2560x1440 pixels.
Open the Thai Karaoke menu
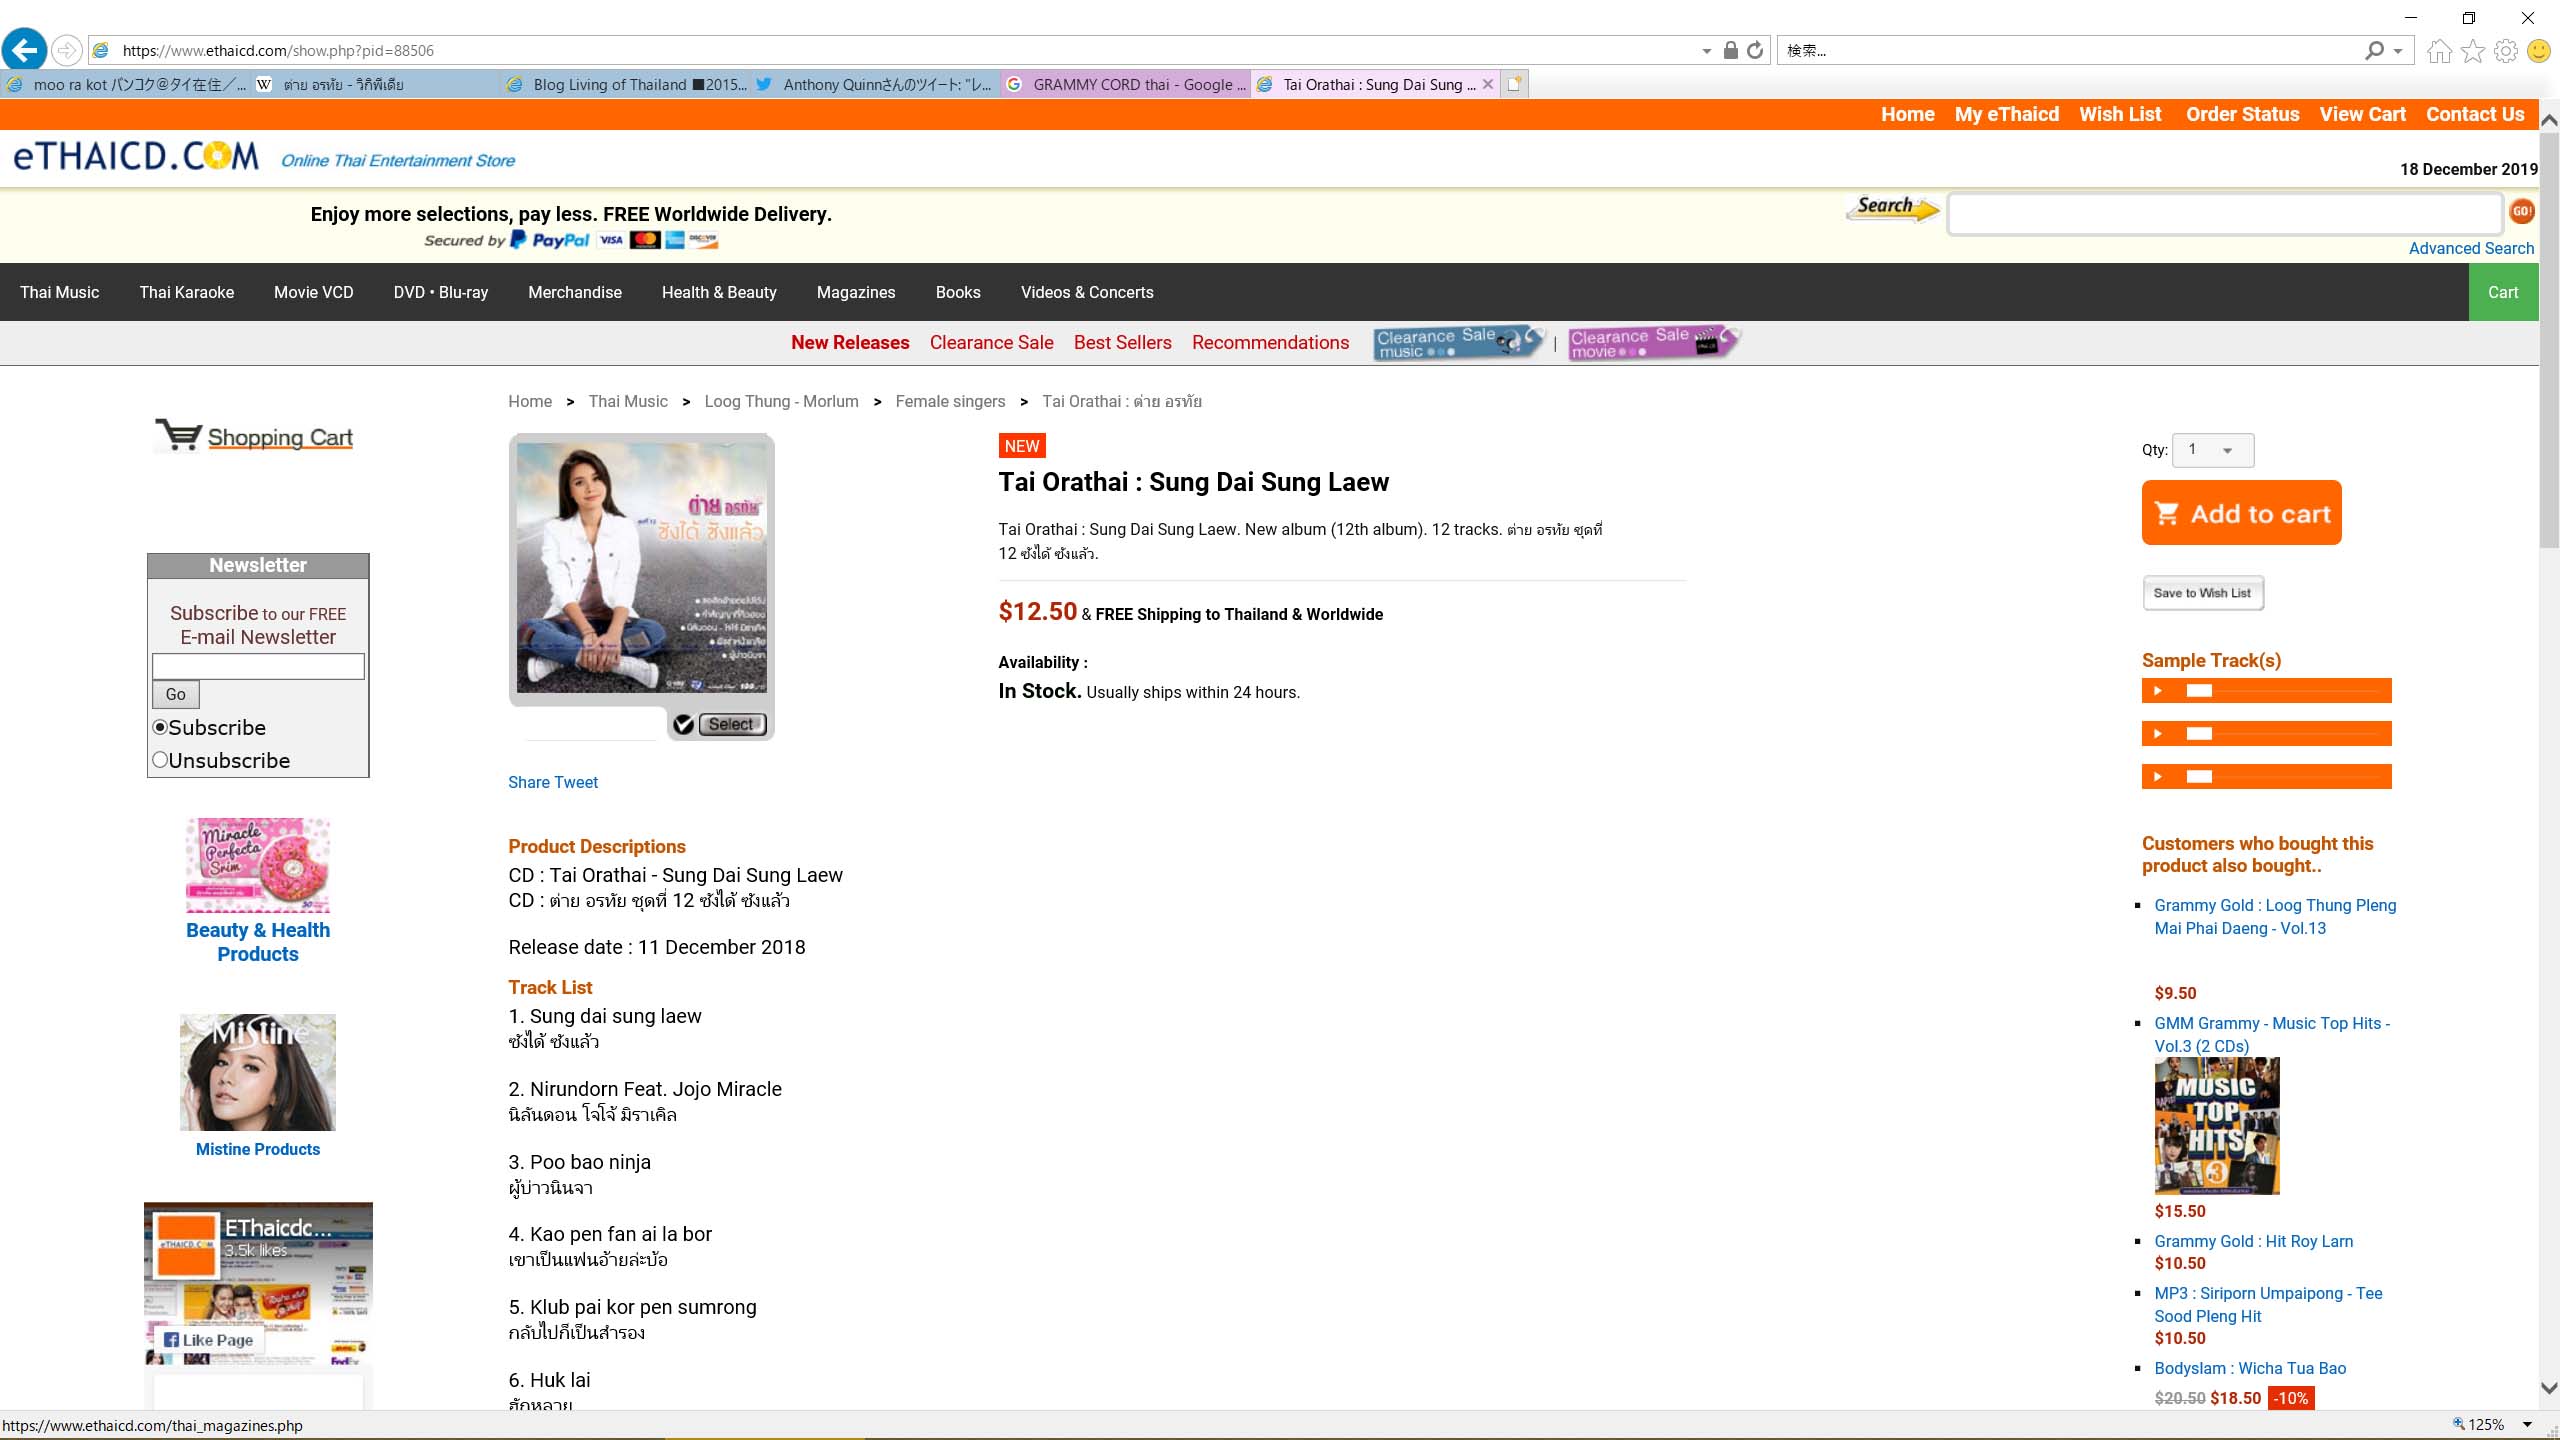pos(187,292)
